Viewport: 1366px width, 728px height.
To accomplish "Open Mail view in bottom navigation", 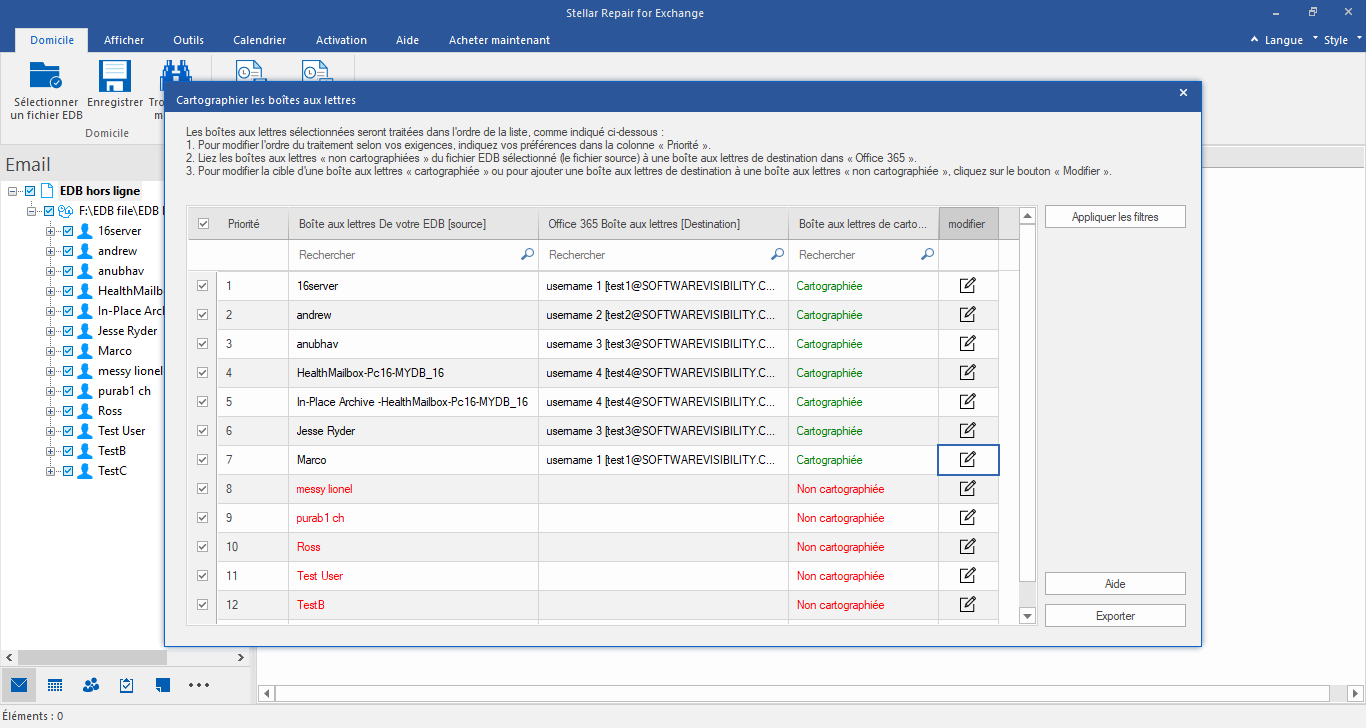I will [19, 685].
